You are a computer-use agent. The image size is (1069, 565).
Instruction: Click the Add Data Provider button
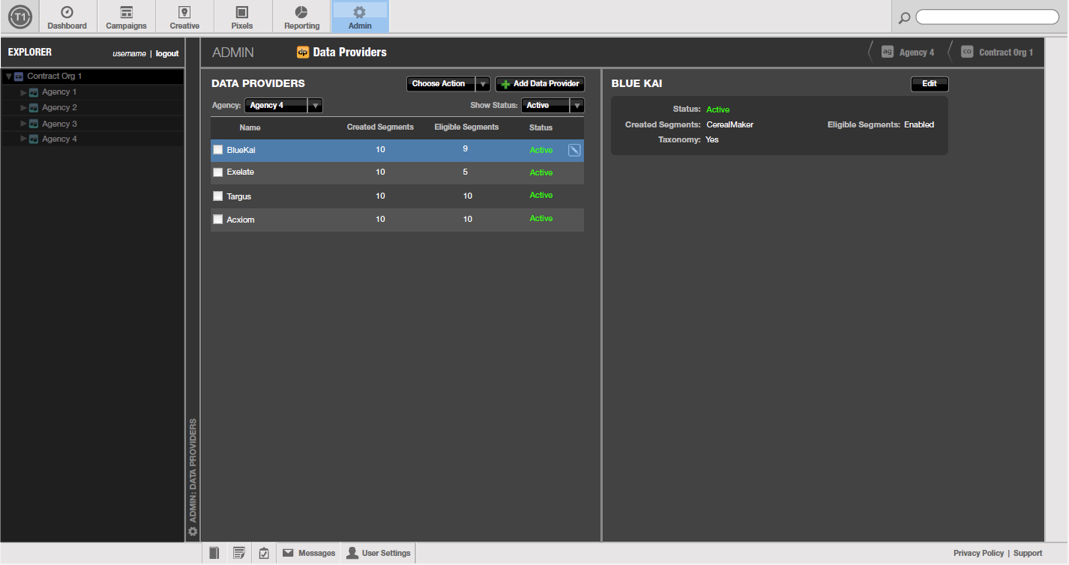coord(540,84)
